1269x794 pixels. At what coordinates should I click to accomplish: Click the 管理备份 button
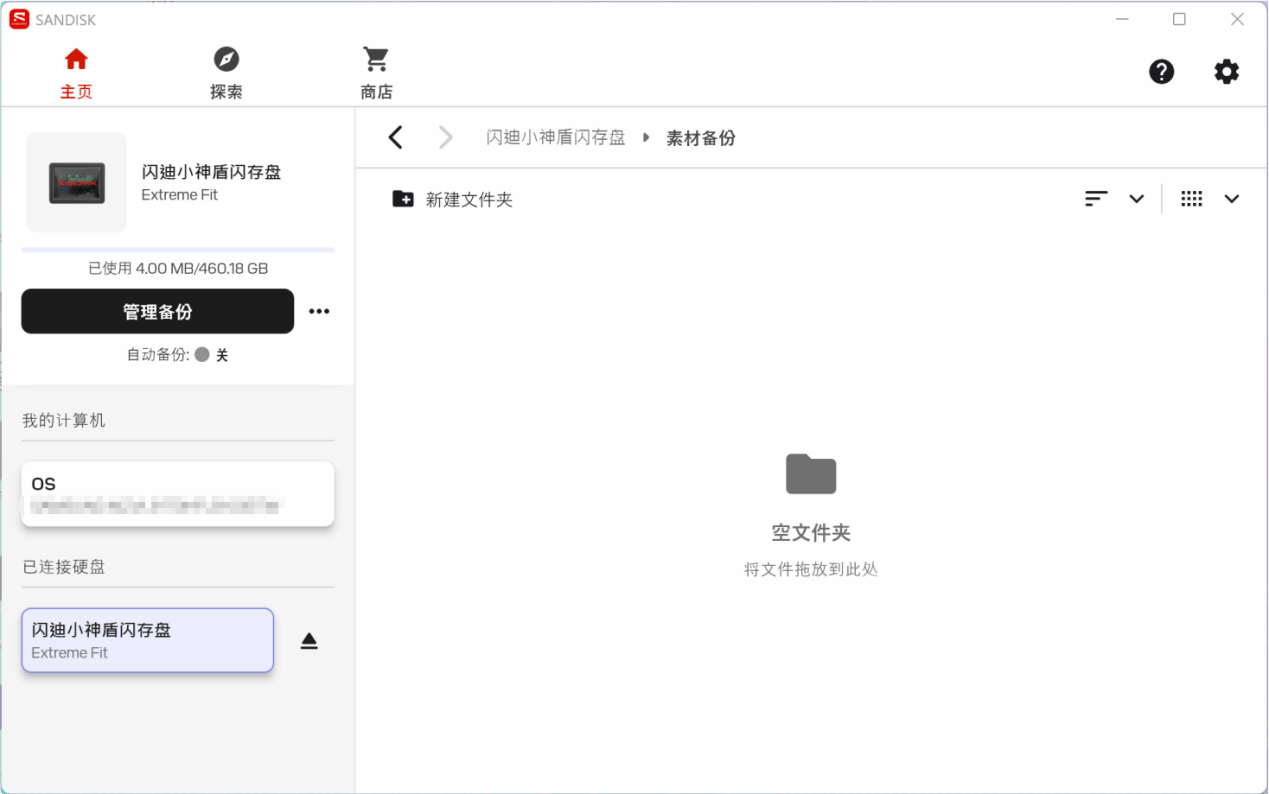pos(158,311)
